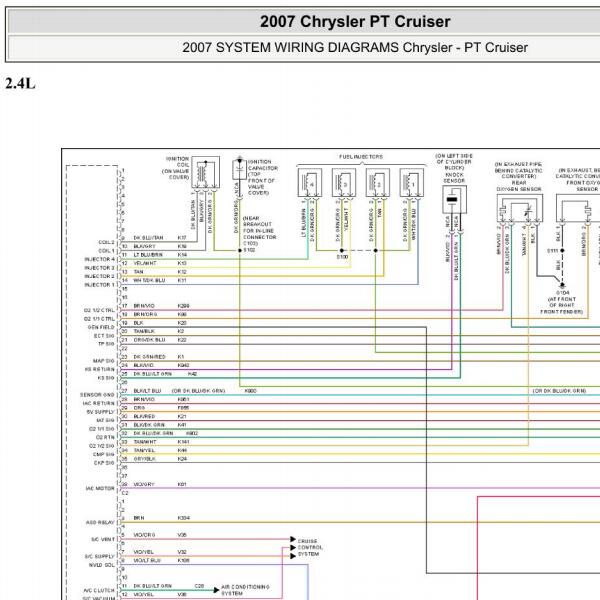Image resolution: width=600 pixels, height=600 pixels.
Task: Click the 'IAC MOTOR' pin label
Action: click(100, 488)
